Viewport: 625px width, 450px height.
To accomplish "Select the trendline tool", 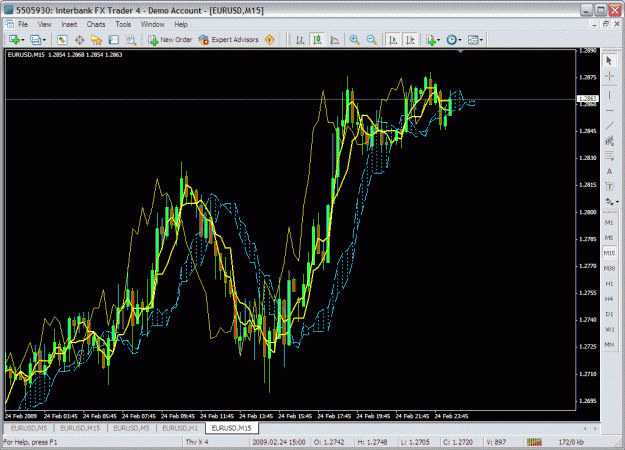I will tap(609, 126).
